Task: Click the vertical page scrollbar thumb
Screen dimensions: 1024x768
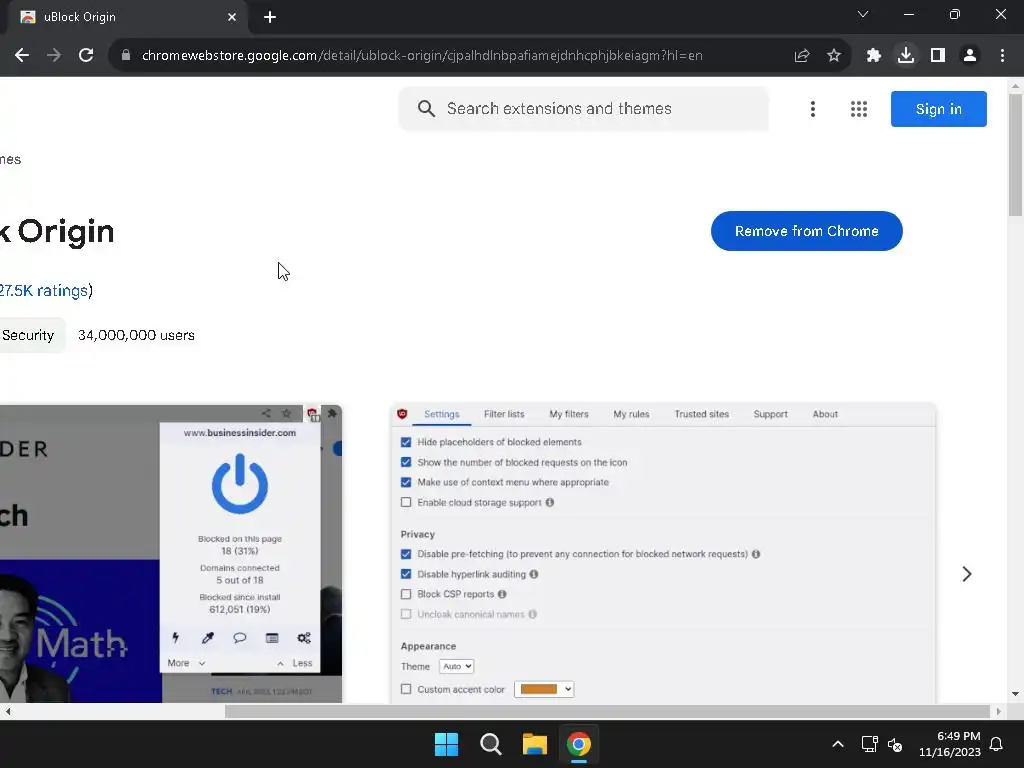Action: coord(1015,155)
